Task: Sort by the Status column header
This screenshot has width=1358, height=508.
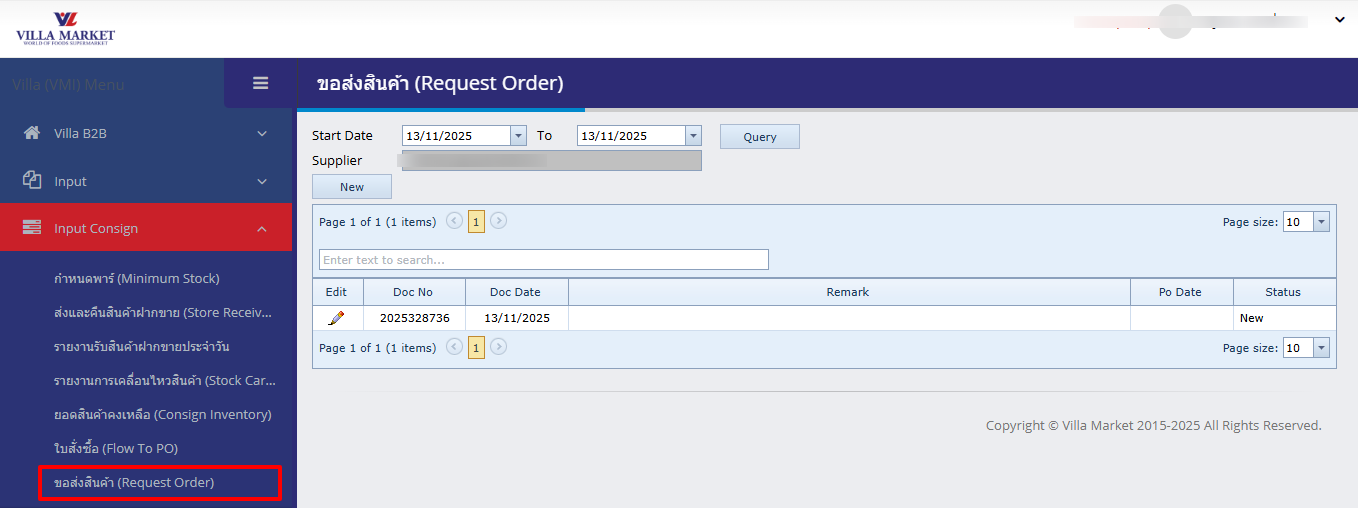Action: coord(1284,292)
